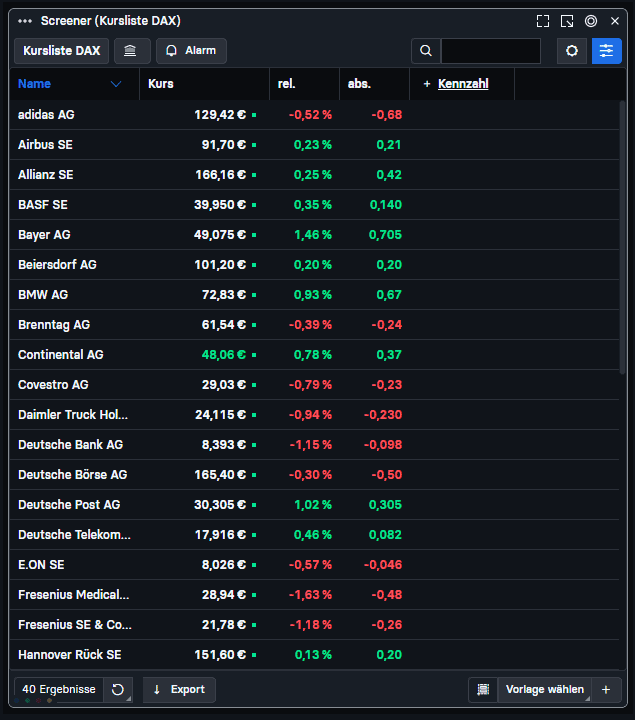Open the stacked layers list icon
Screen dimensions: 635x720
click(x=132, y=51)
